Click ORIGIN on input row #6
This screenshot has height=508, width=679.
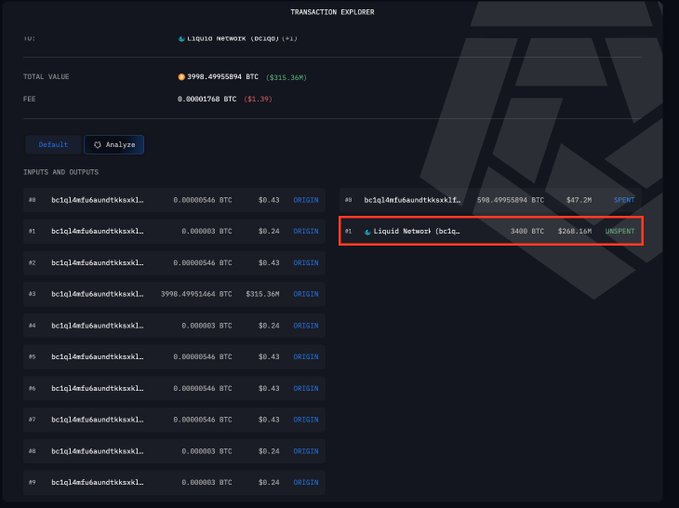[306, 388]
